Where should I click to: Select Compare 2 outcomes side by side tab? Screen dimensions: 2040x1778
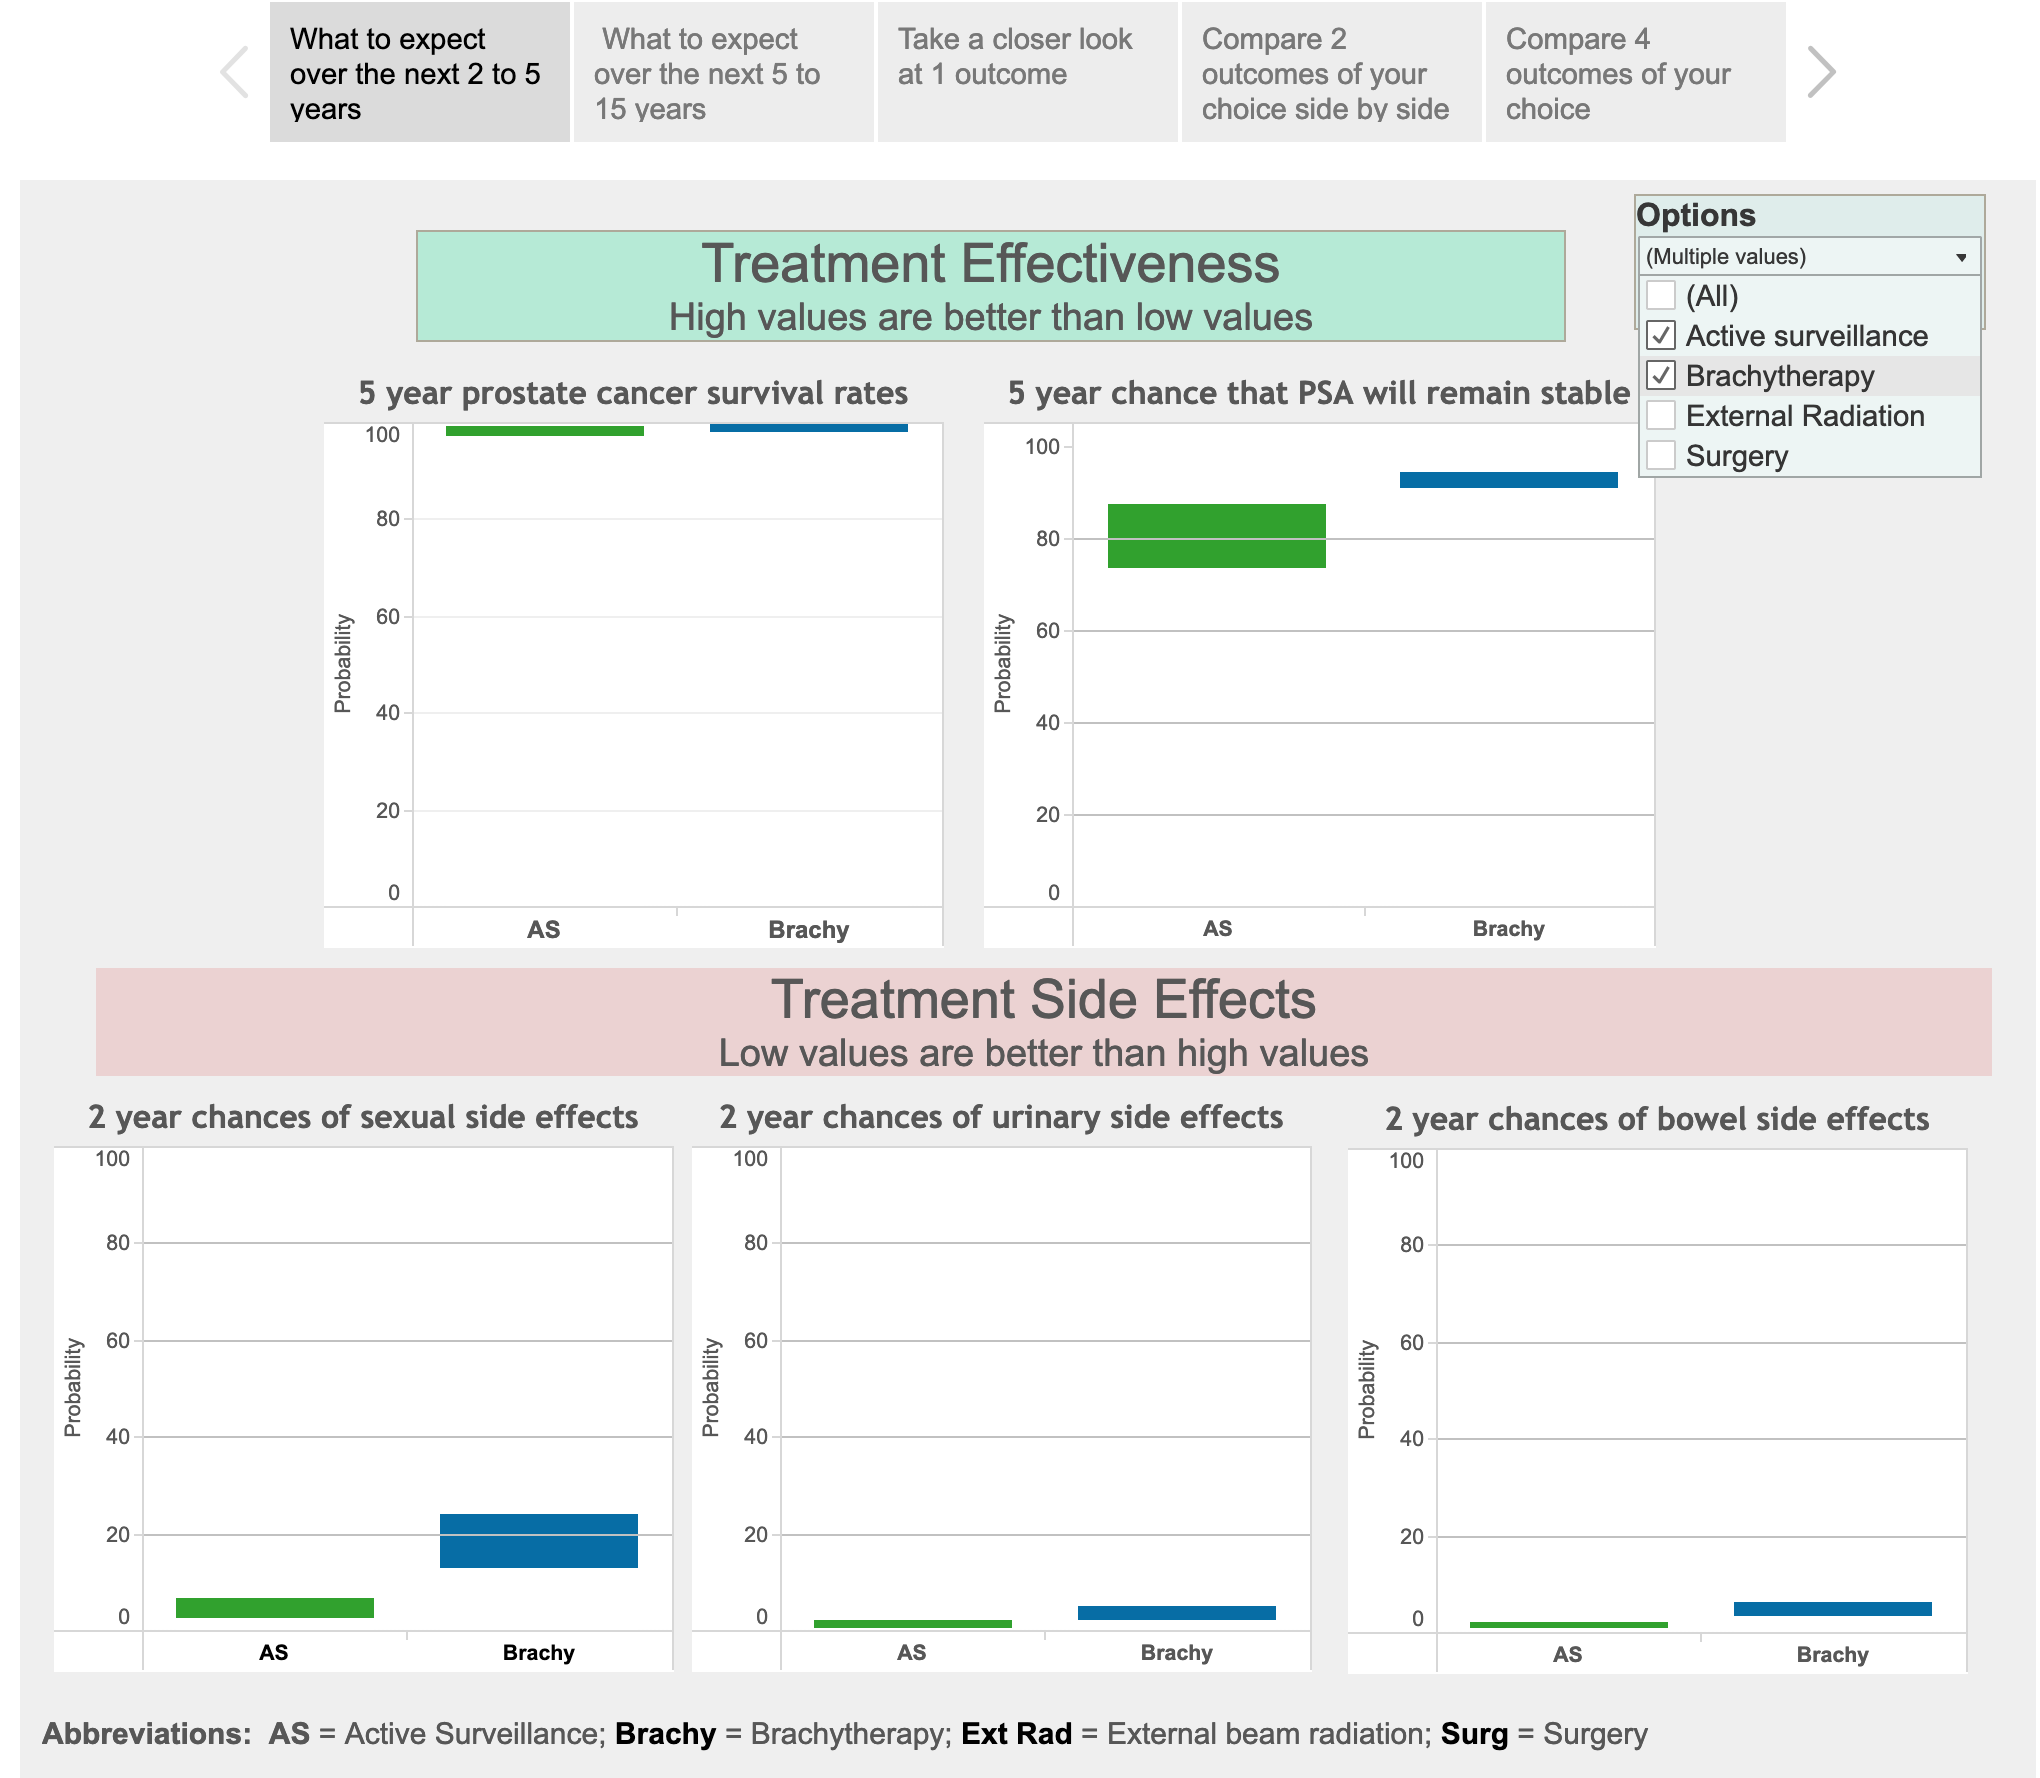pyautogui.click(x=1331, y=73)
